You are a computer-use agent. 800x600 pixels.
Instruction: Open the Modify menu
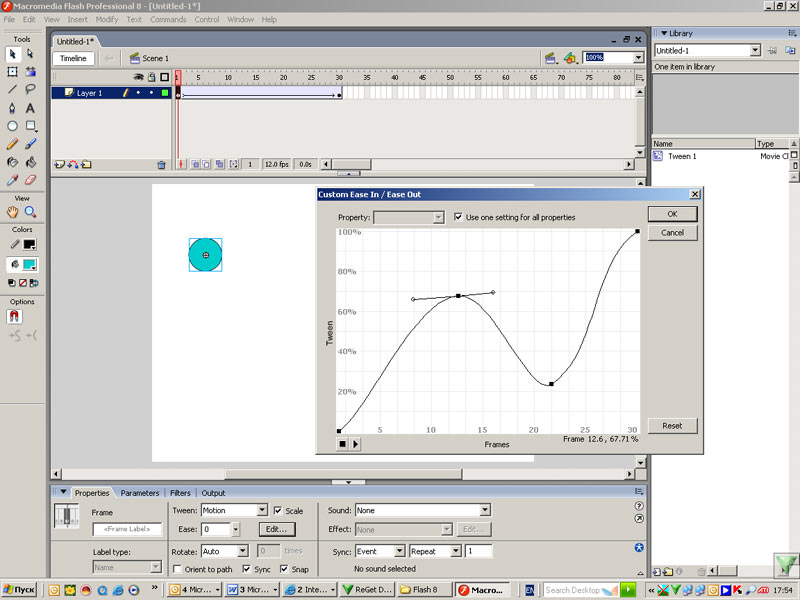click(107, 19)
